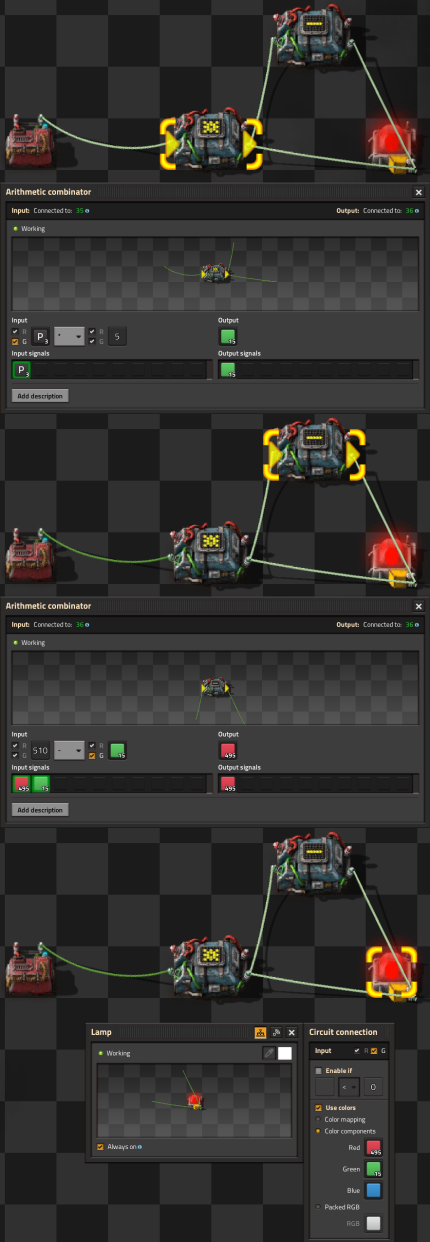Click the logistic connection icon in Lamp header
The height and width of the screenshot is (1242, 430).
pos(275,1032)
